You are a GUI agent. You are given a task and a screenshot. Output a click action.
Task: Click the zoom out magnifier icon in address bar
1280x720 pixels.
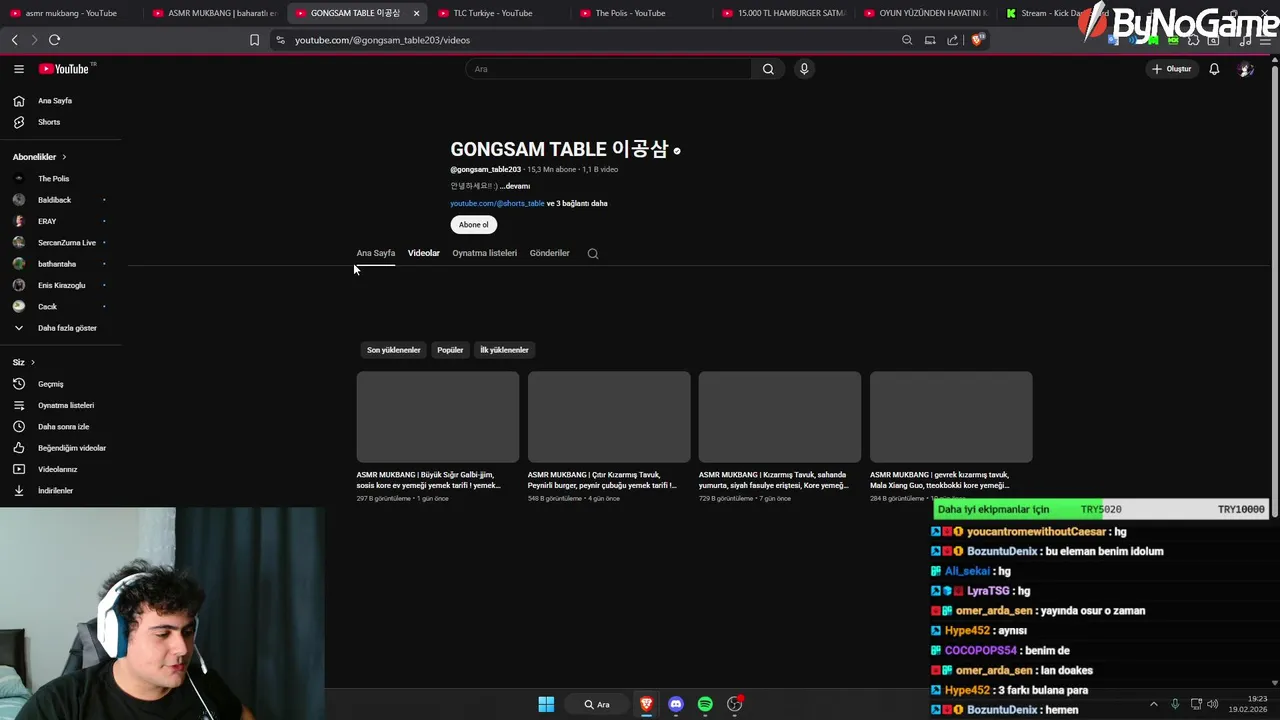point(907,40)
